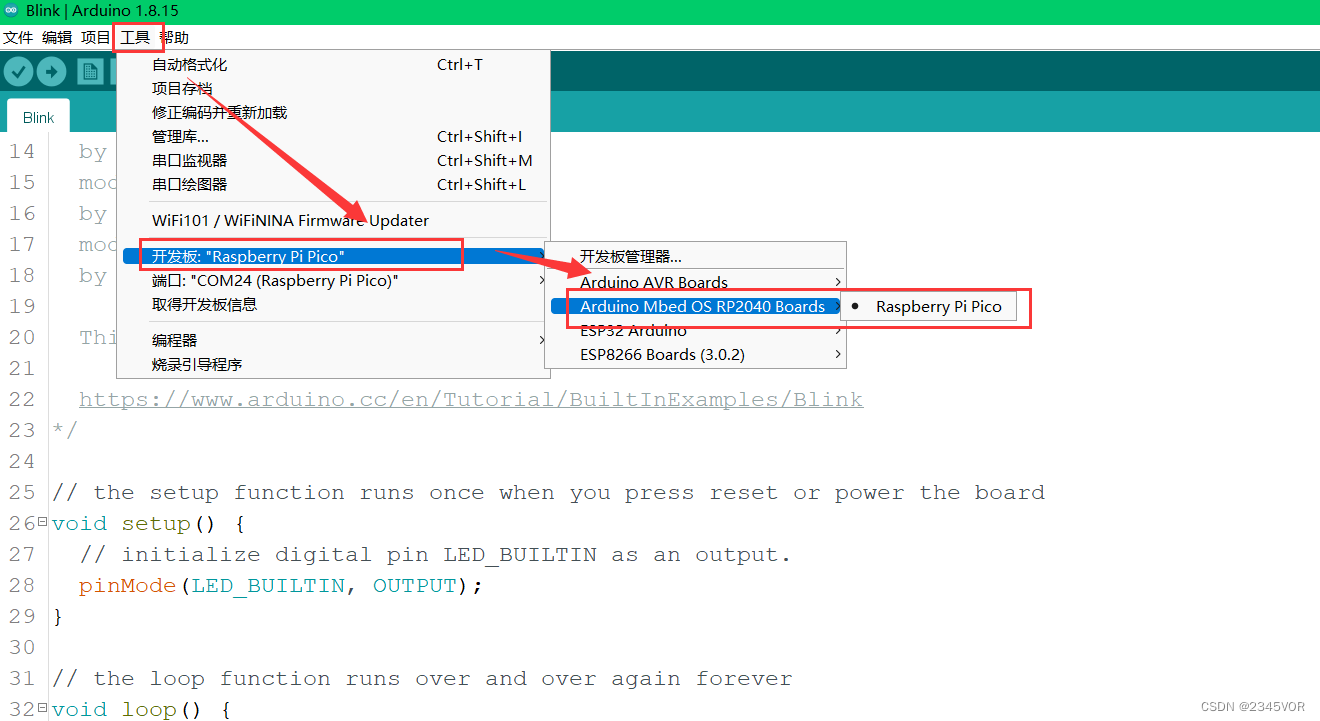Expand the 编程器 submenu
Image resolution: width=1320 pixels, height=721 pixels.
click(x=333, y=341)
